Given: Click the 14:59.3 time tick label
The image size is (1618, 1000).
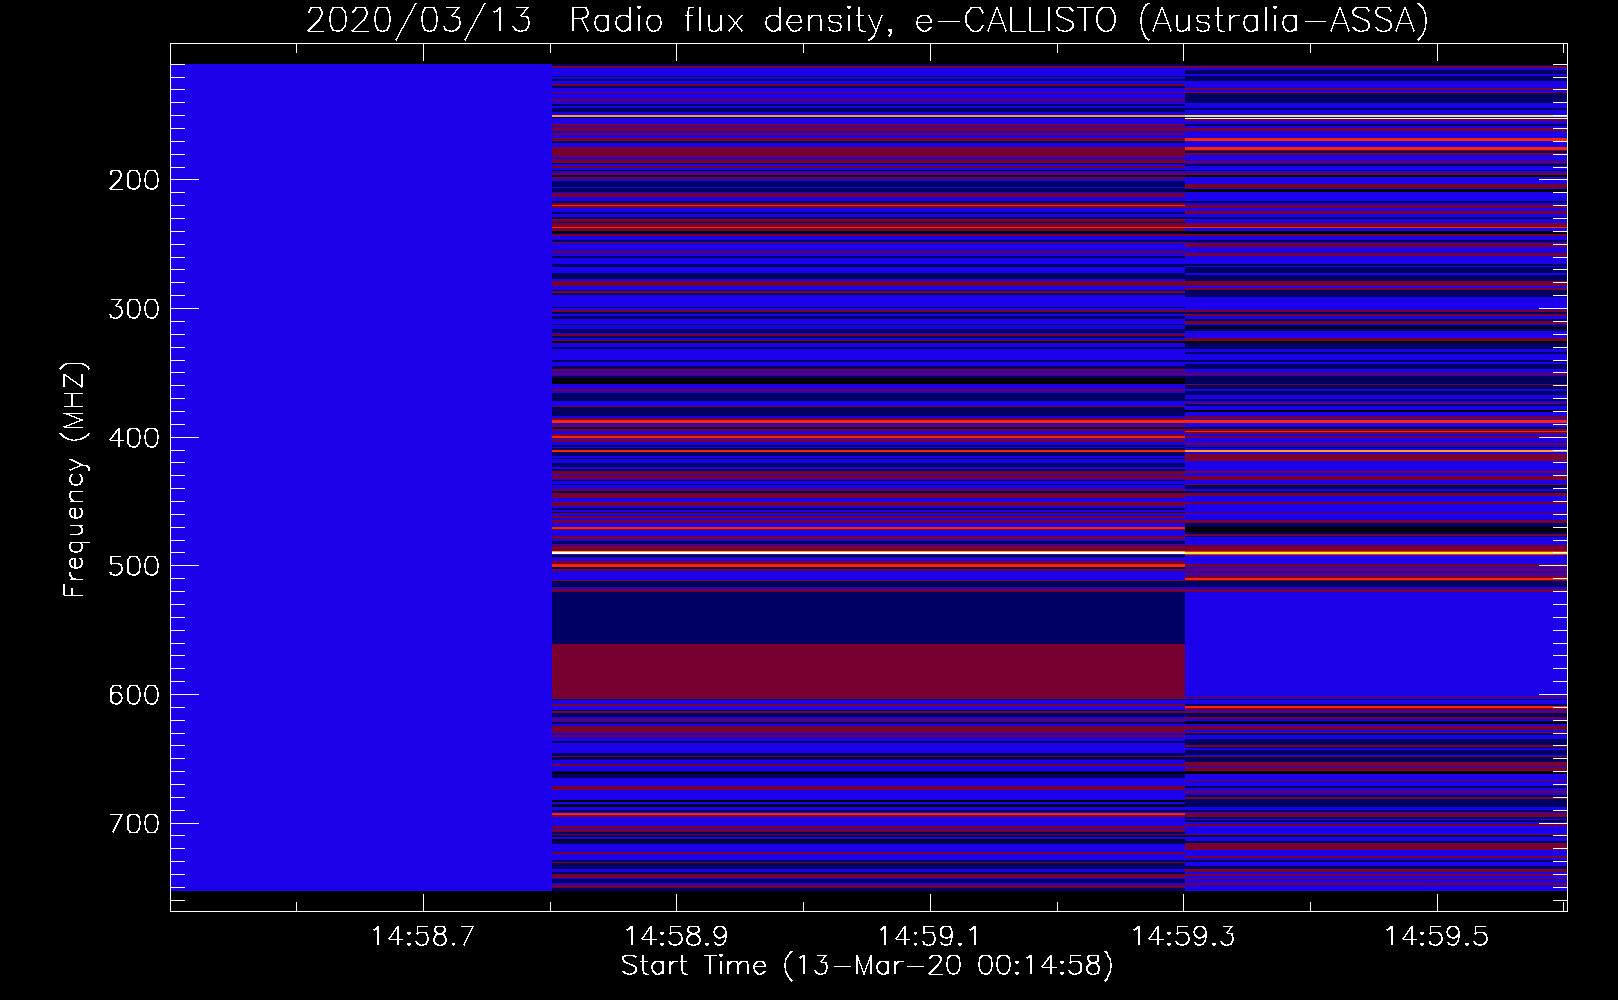Looking at the screenshot, I should (1183, 937).
